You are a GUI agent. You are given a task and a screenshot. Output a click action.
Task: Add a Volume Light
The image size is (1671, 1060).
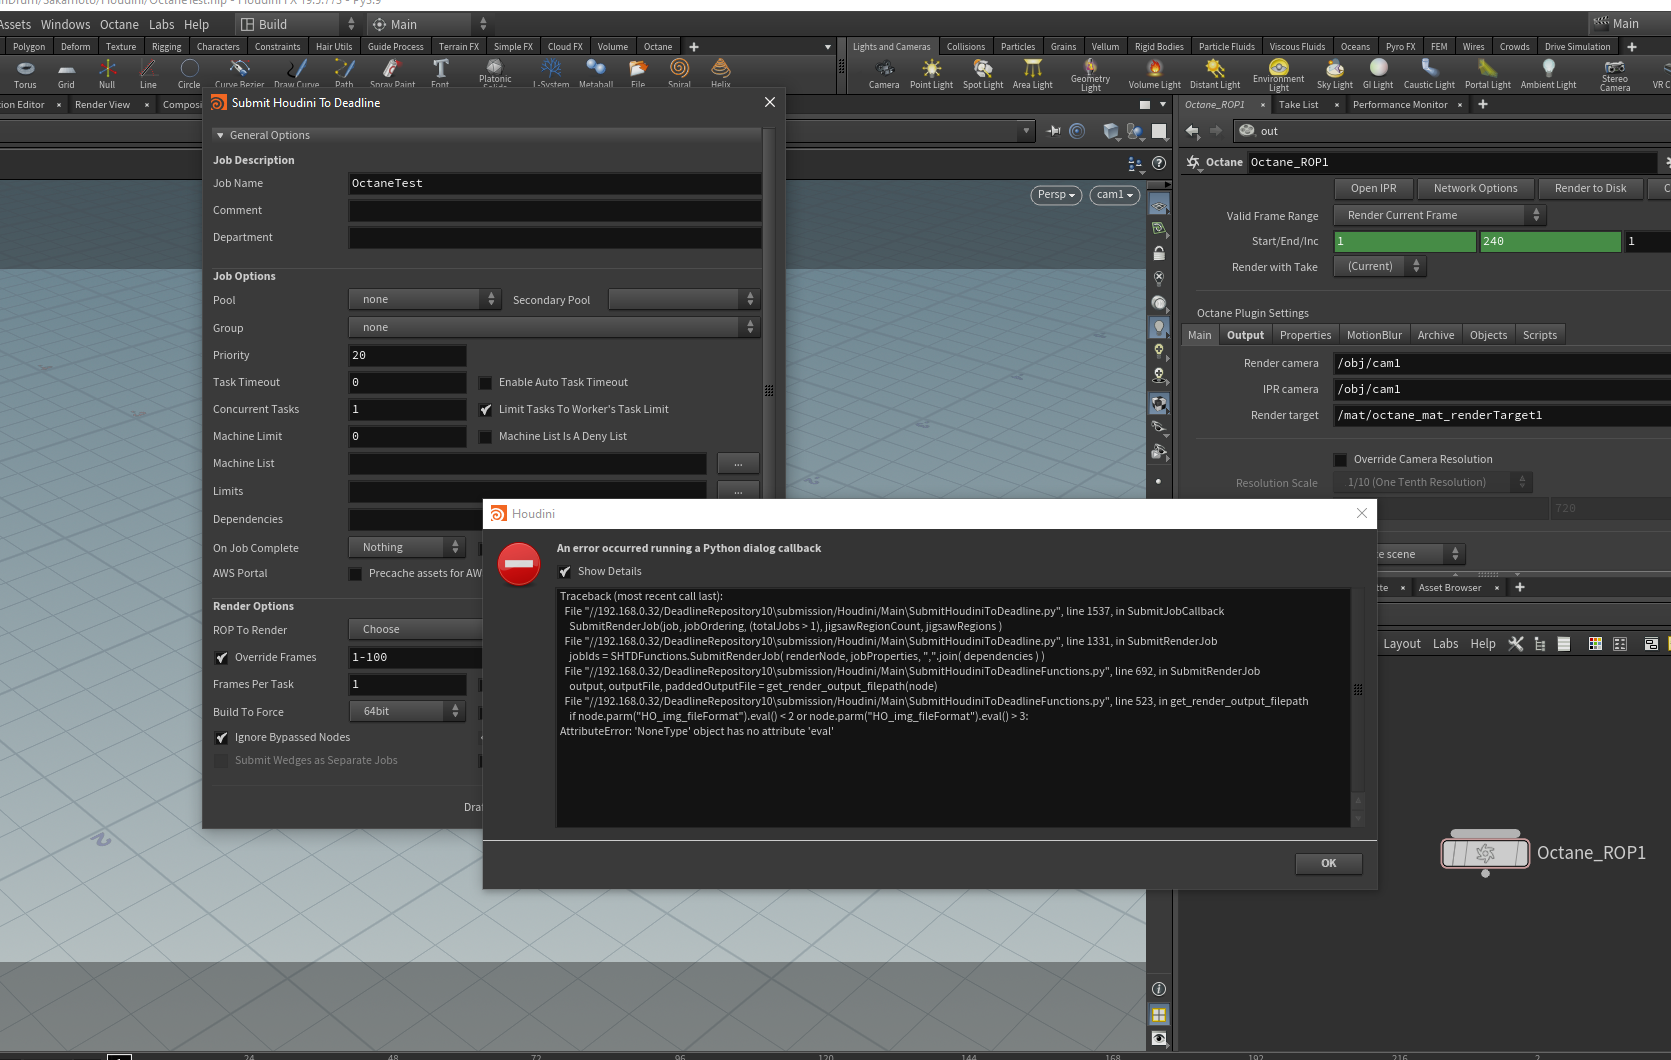click(x=1155, y=74)
